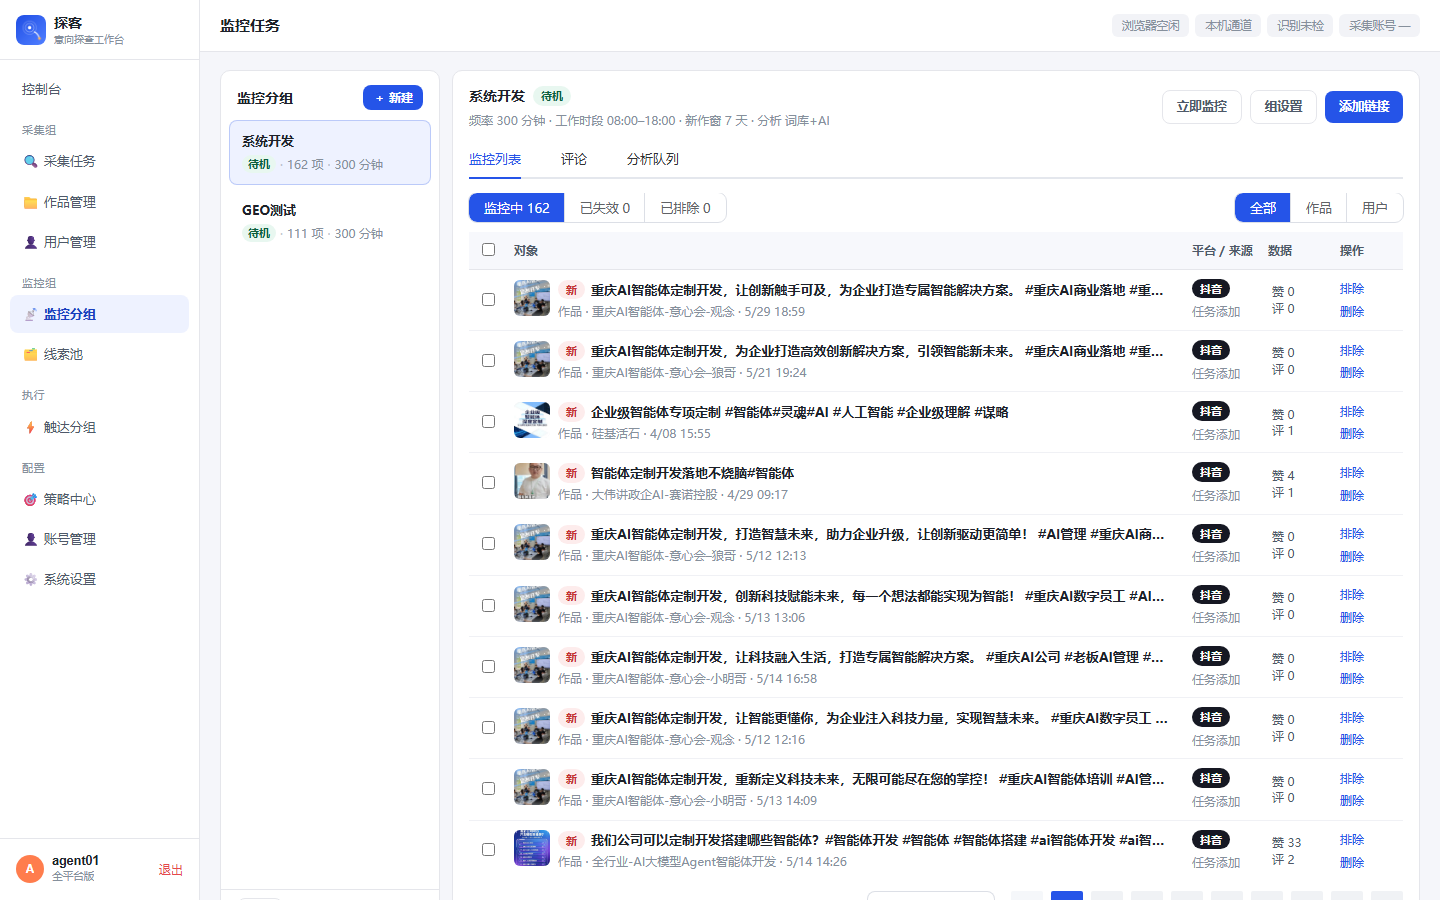Switch to the 评论 tab
The height and width of the screenshot is (900, 1440).
(574, 159)
